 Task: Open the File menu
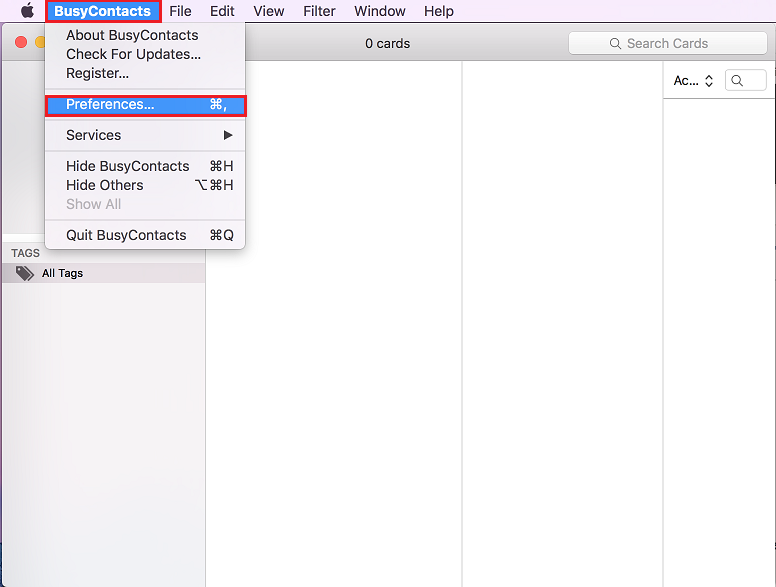coord(180,12)
